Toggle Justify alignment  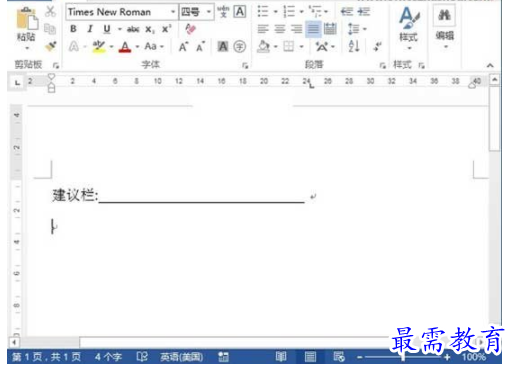click(x=313, y=29)
